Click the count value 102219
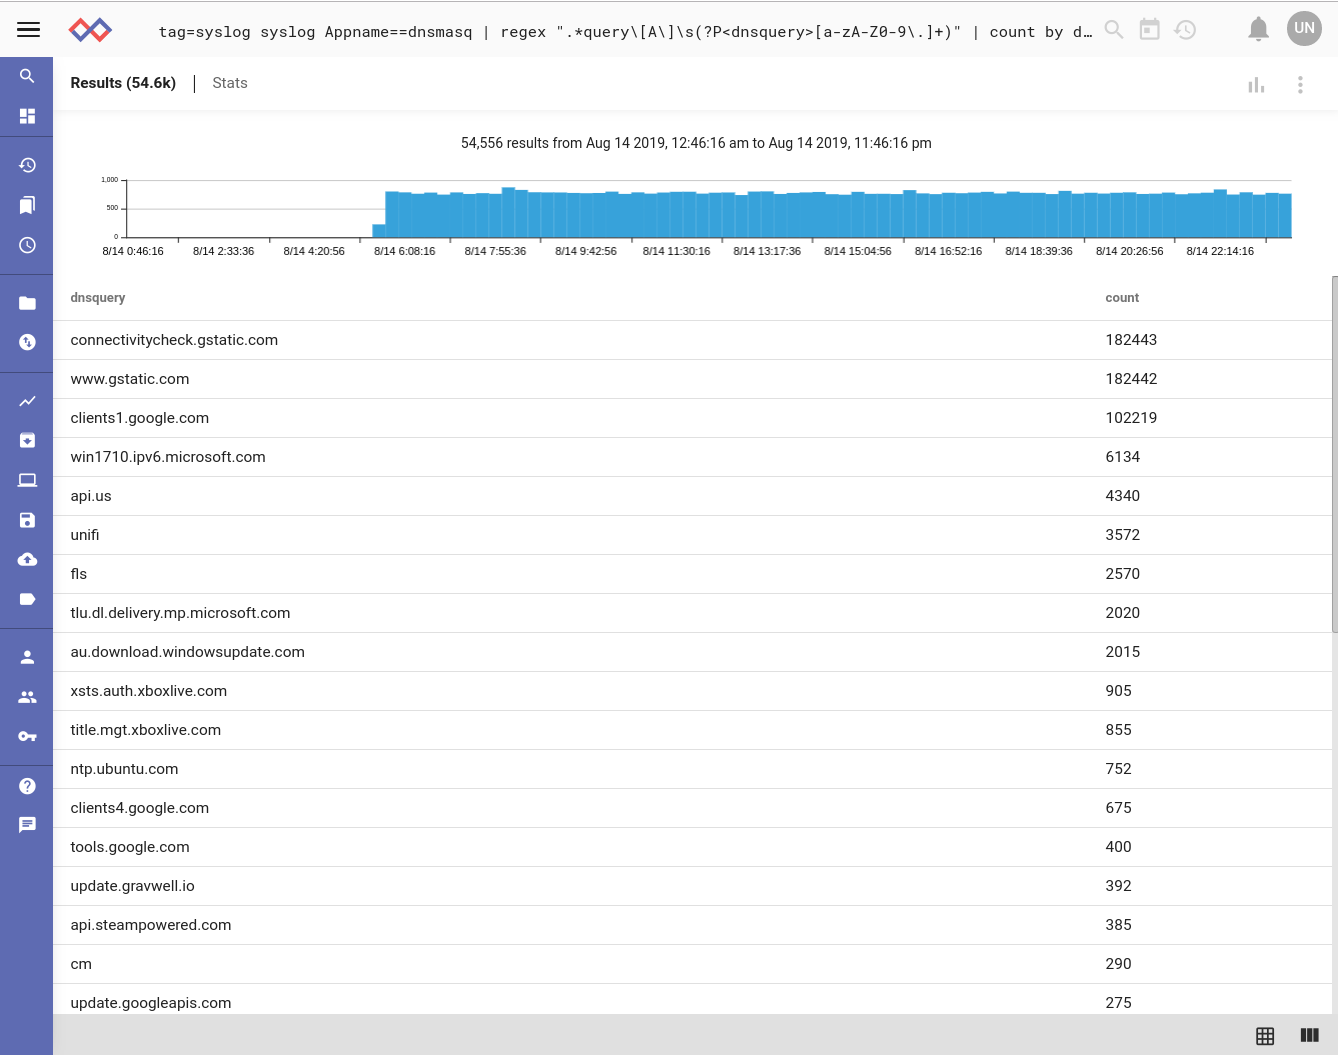 (1131, 418)
